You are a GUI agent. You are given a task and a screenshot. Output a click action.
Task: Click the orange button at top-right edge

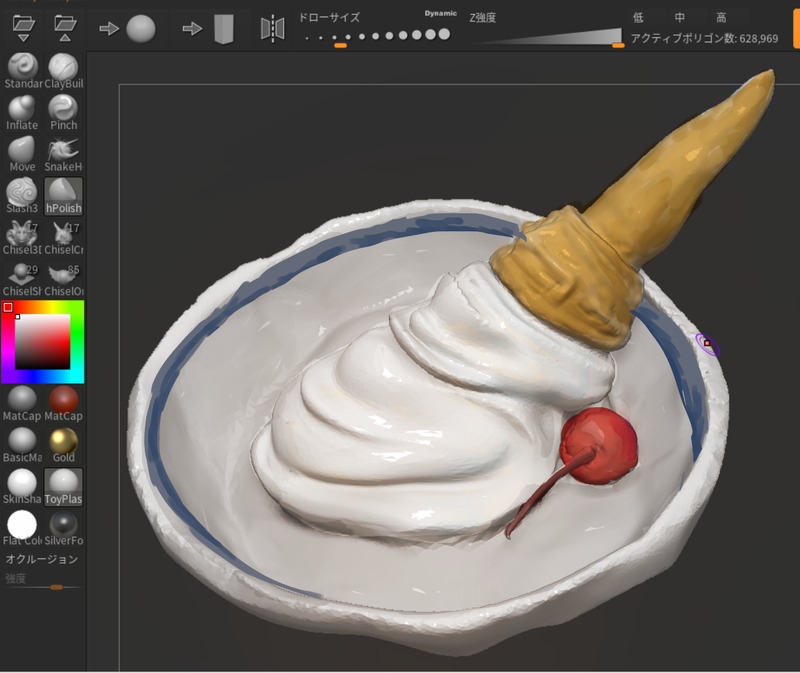pos(796,30)
